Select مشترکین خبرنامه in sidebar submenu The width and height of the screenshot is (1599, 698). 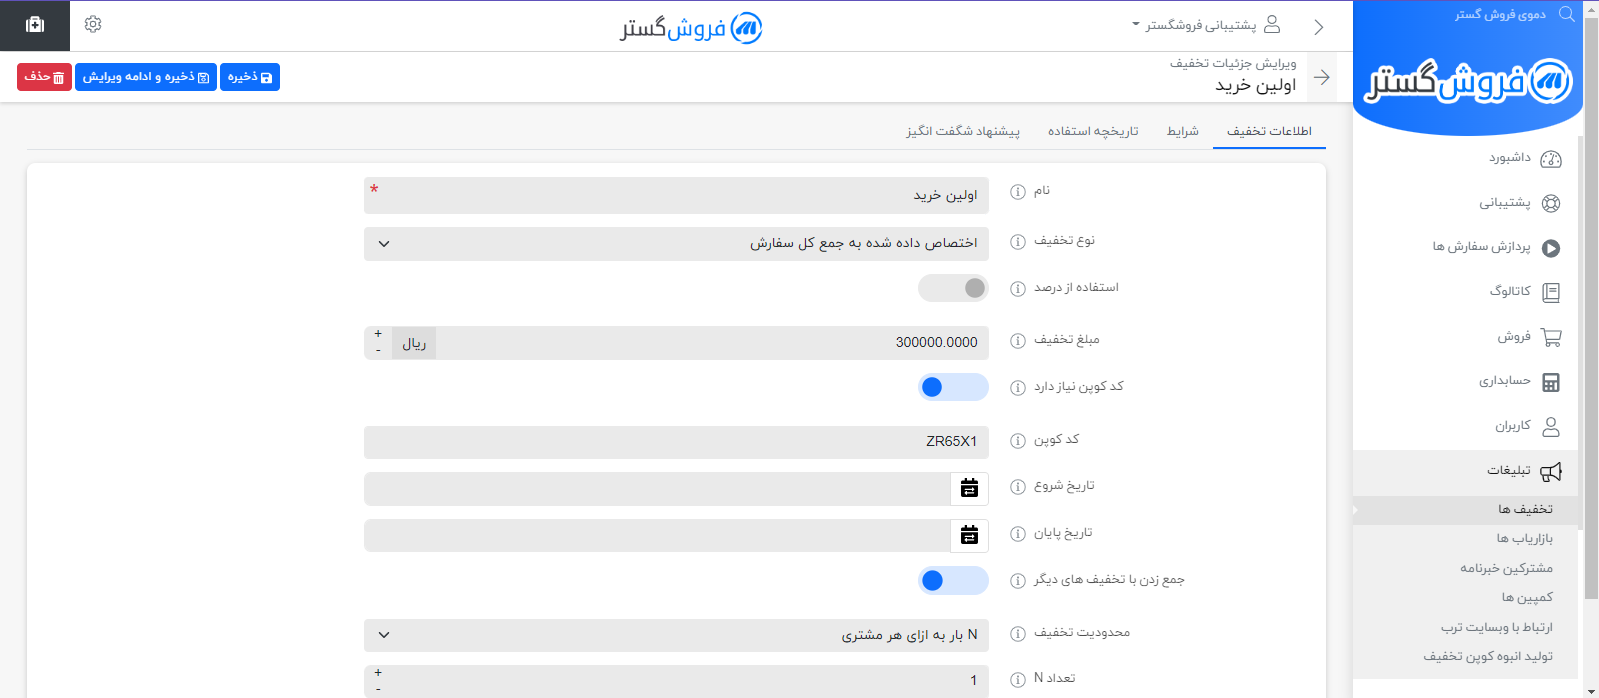(1506, 568)
